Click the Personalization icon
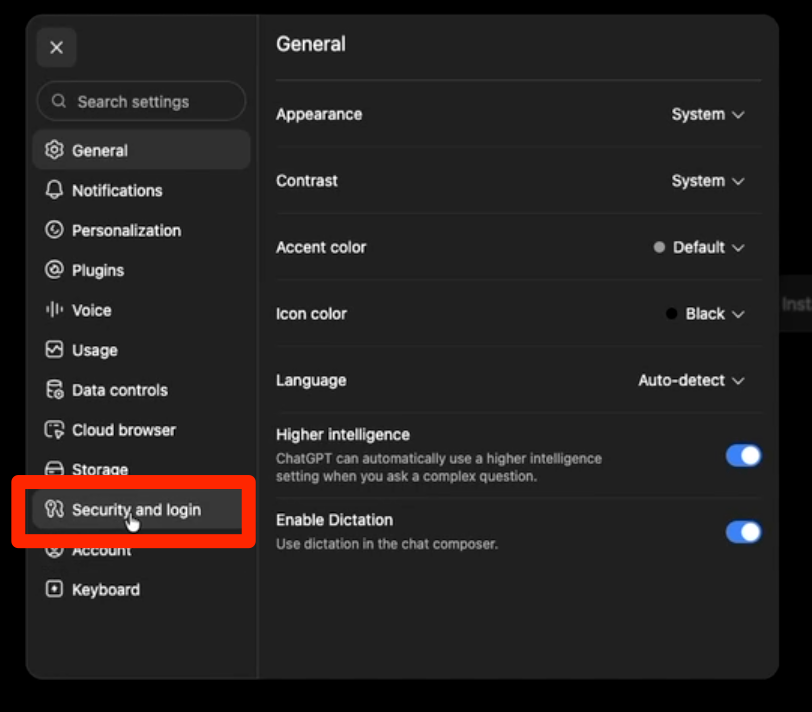 [x=54, y=230]
